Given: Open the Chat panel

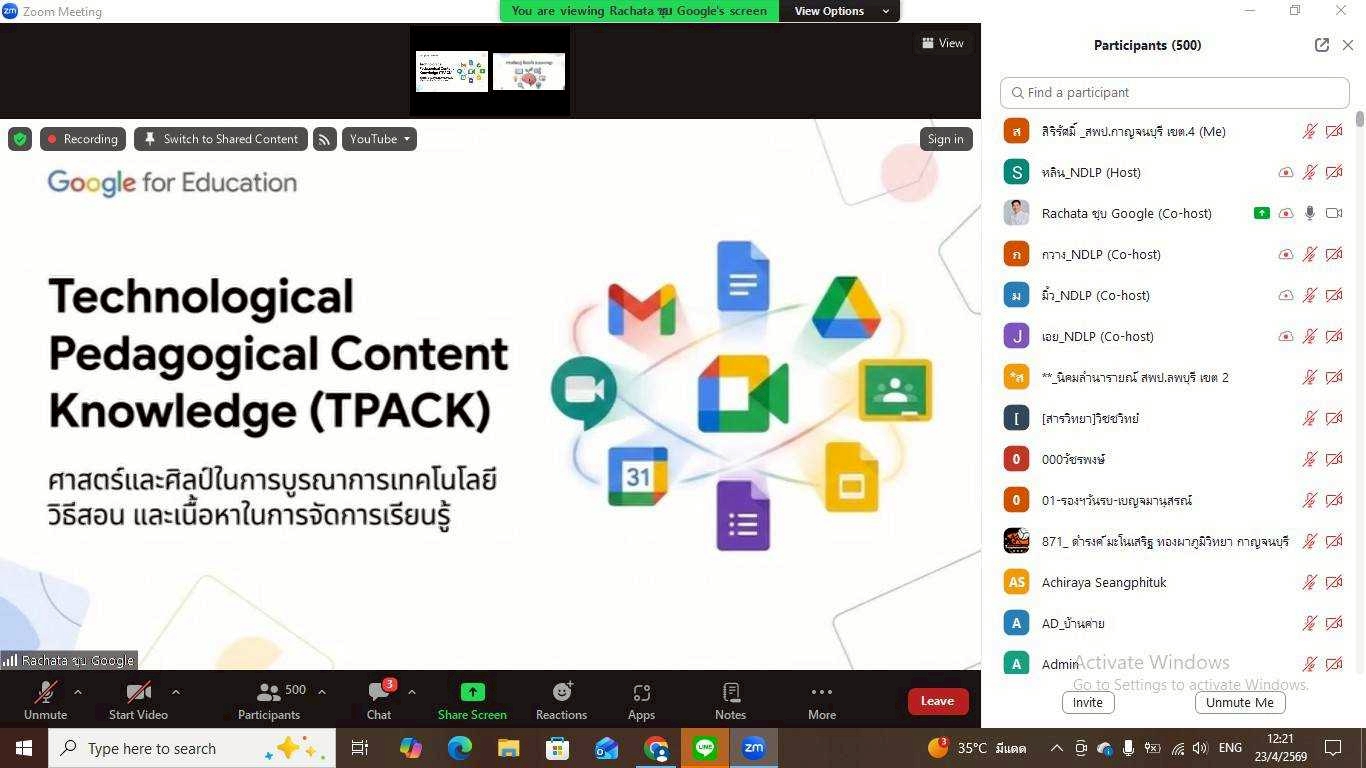Looking at the screenshot, I should tap(379, 701).
